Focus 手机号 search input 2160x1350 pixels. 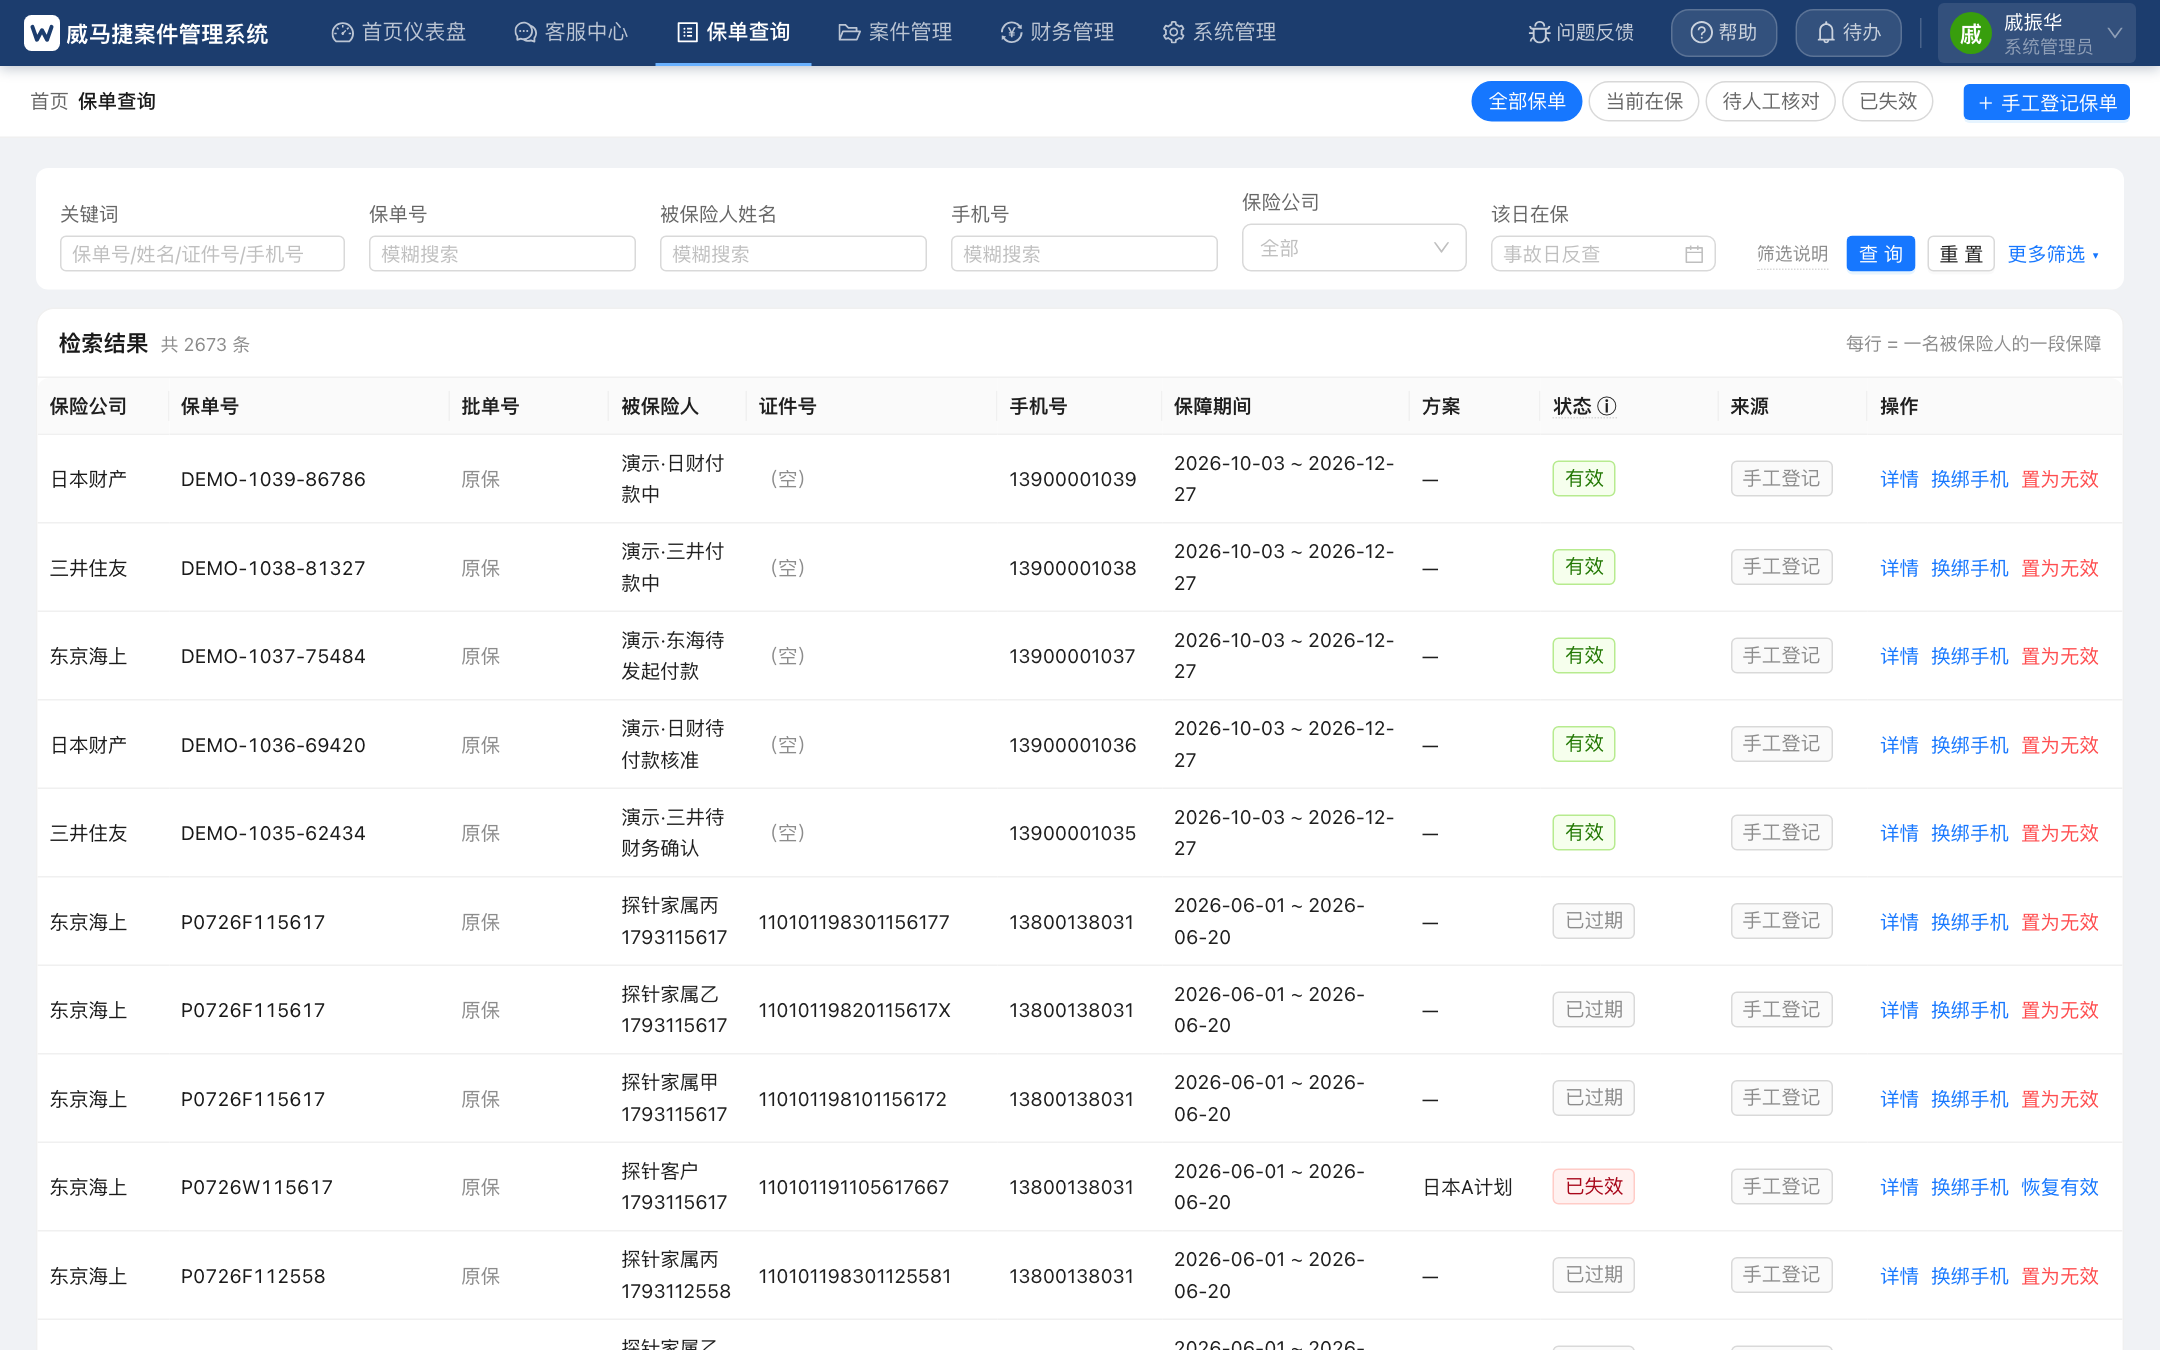pyautogui.click(x=1084, y=254)
